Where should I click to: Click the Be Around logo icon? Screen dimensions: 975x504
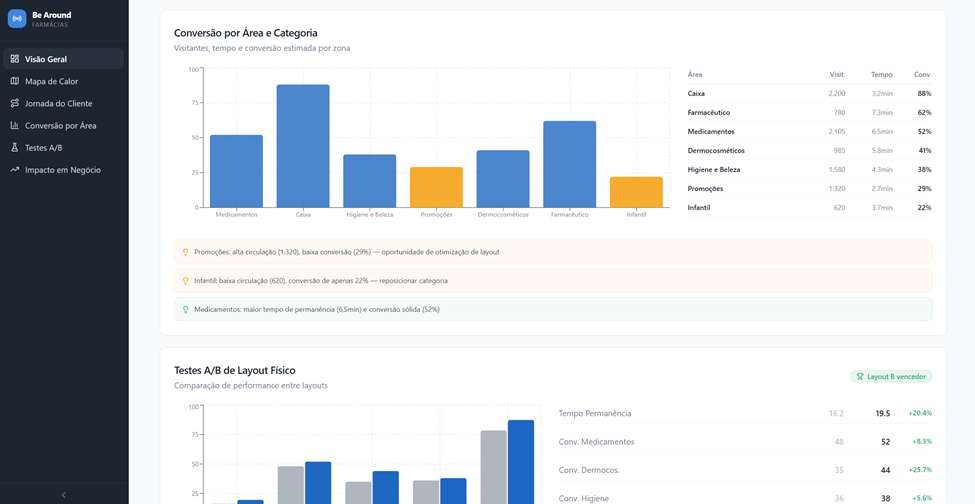point(17,19)
